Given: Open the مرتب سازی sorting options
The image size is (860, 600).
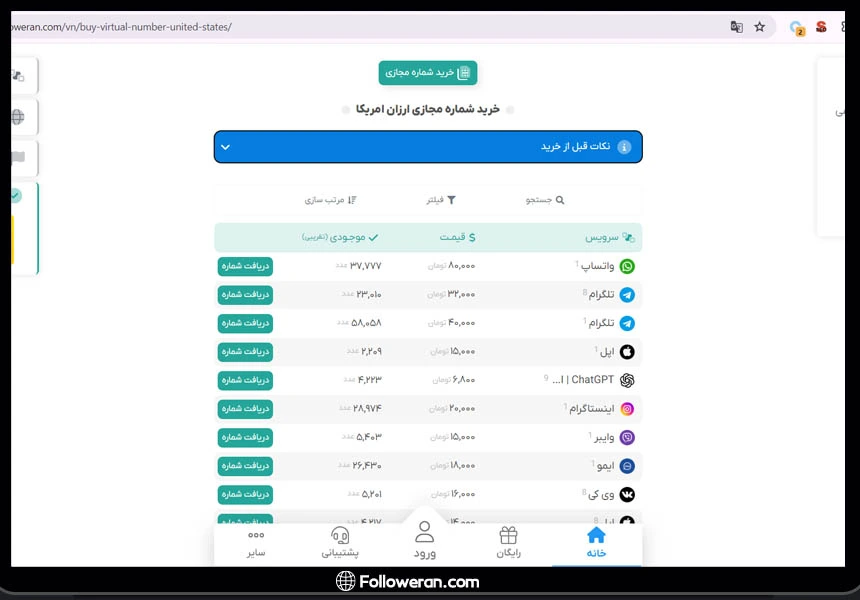Looking at the screenshot, I should point(330,200).
